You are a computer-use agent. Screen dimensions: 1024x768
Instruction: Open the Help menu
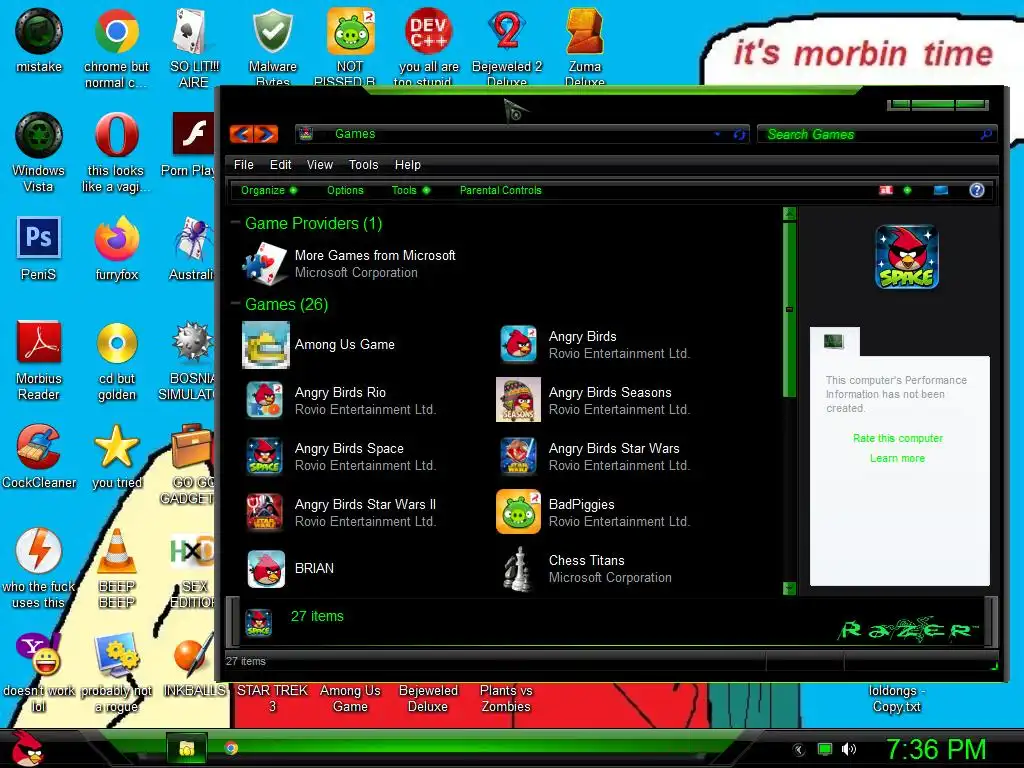[408, 165]
